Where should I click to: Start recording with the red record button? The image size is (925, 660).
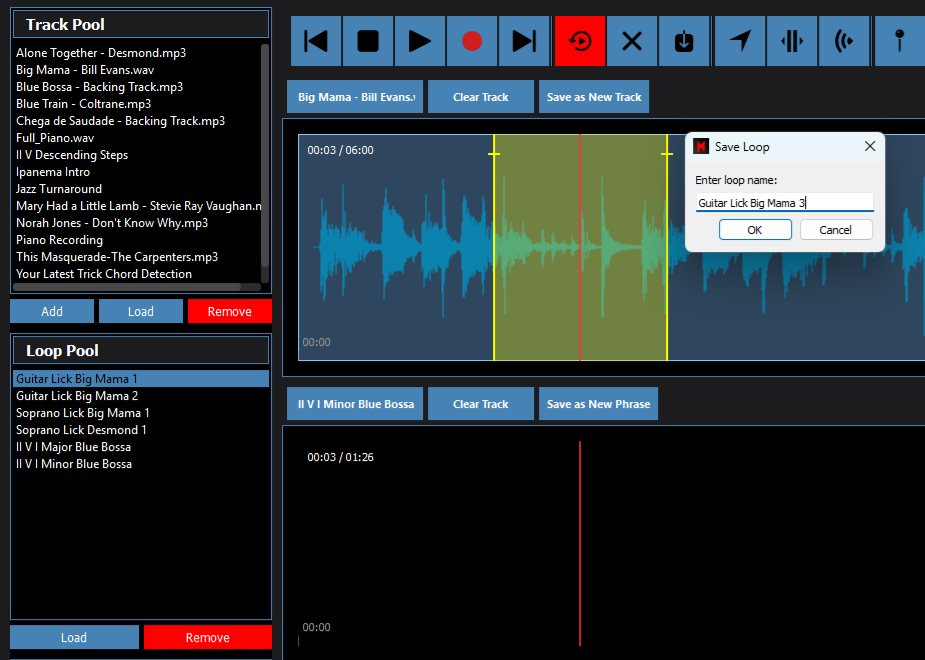tap(472, 41)
